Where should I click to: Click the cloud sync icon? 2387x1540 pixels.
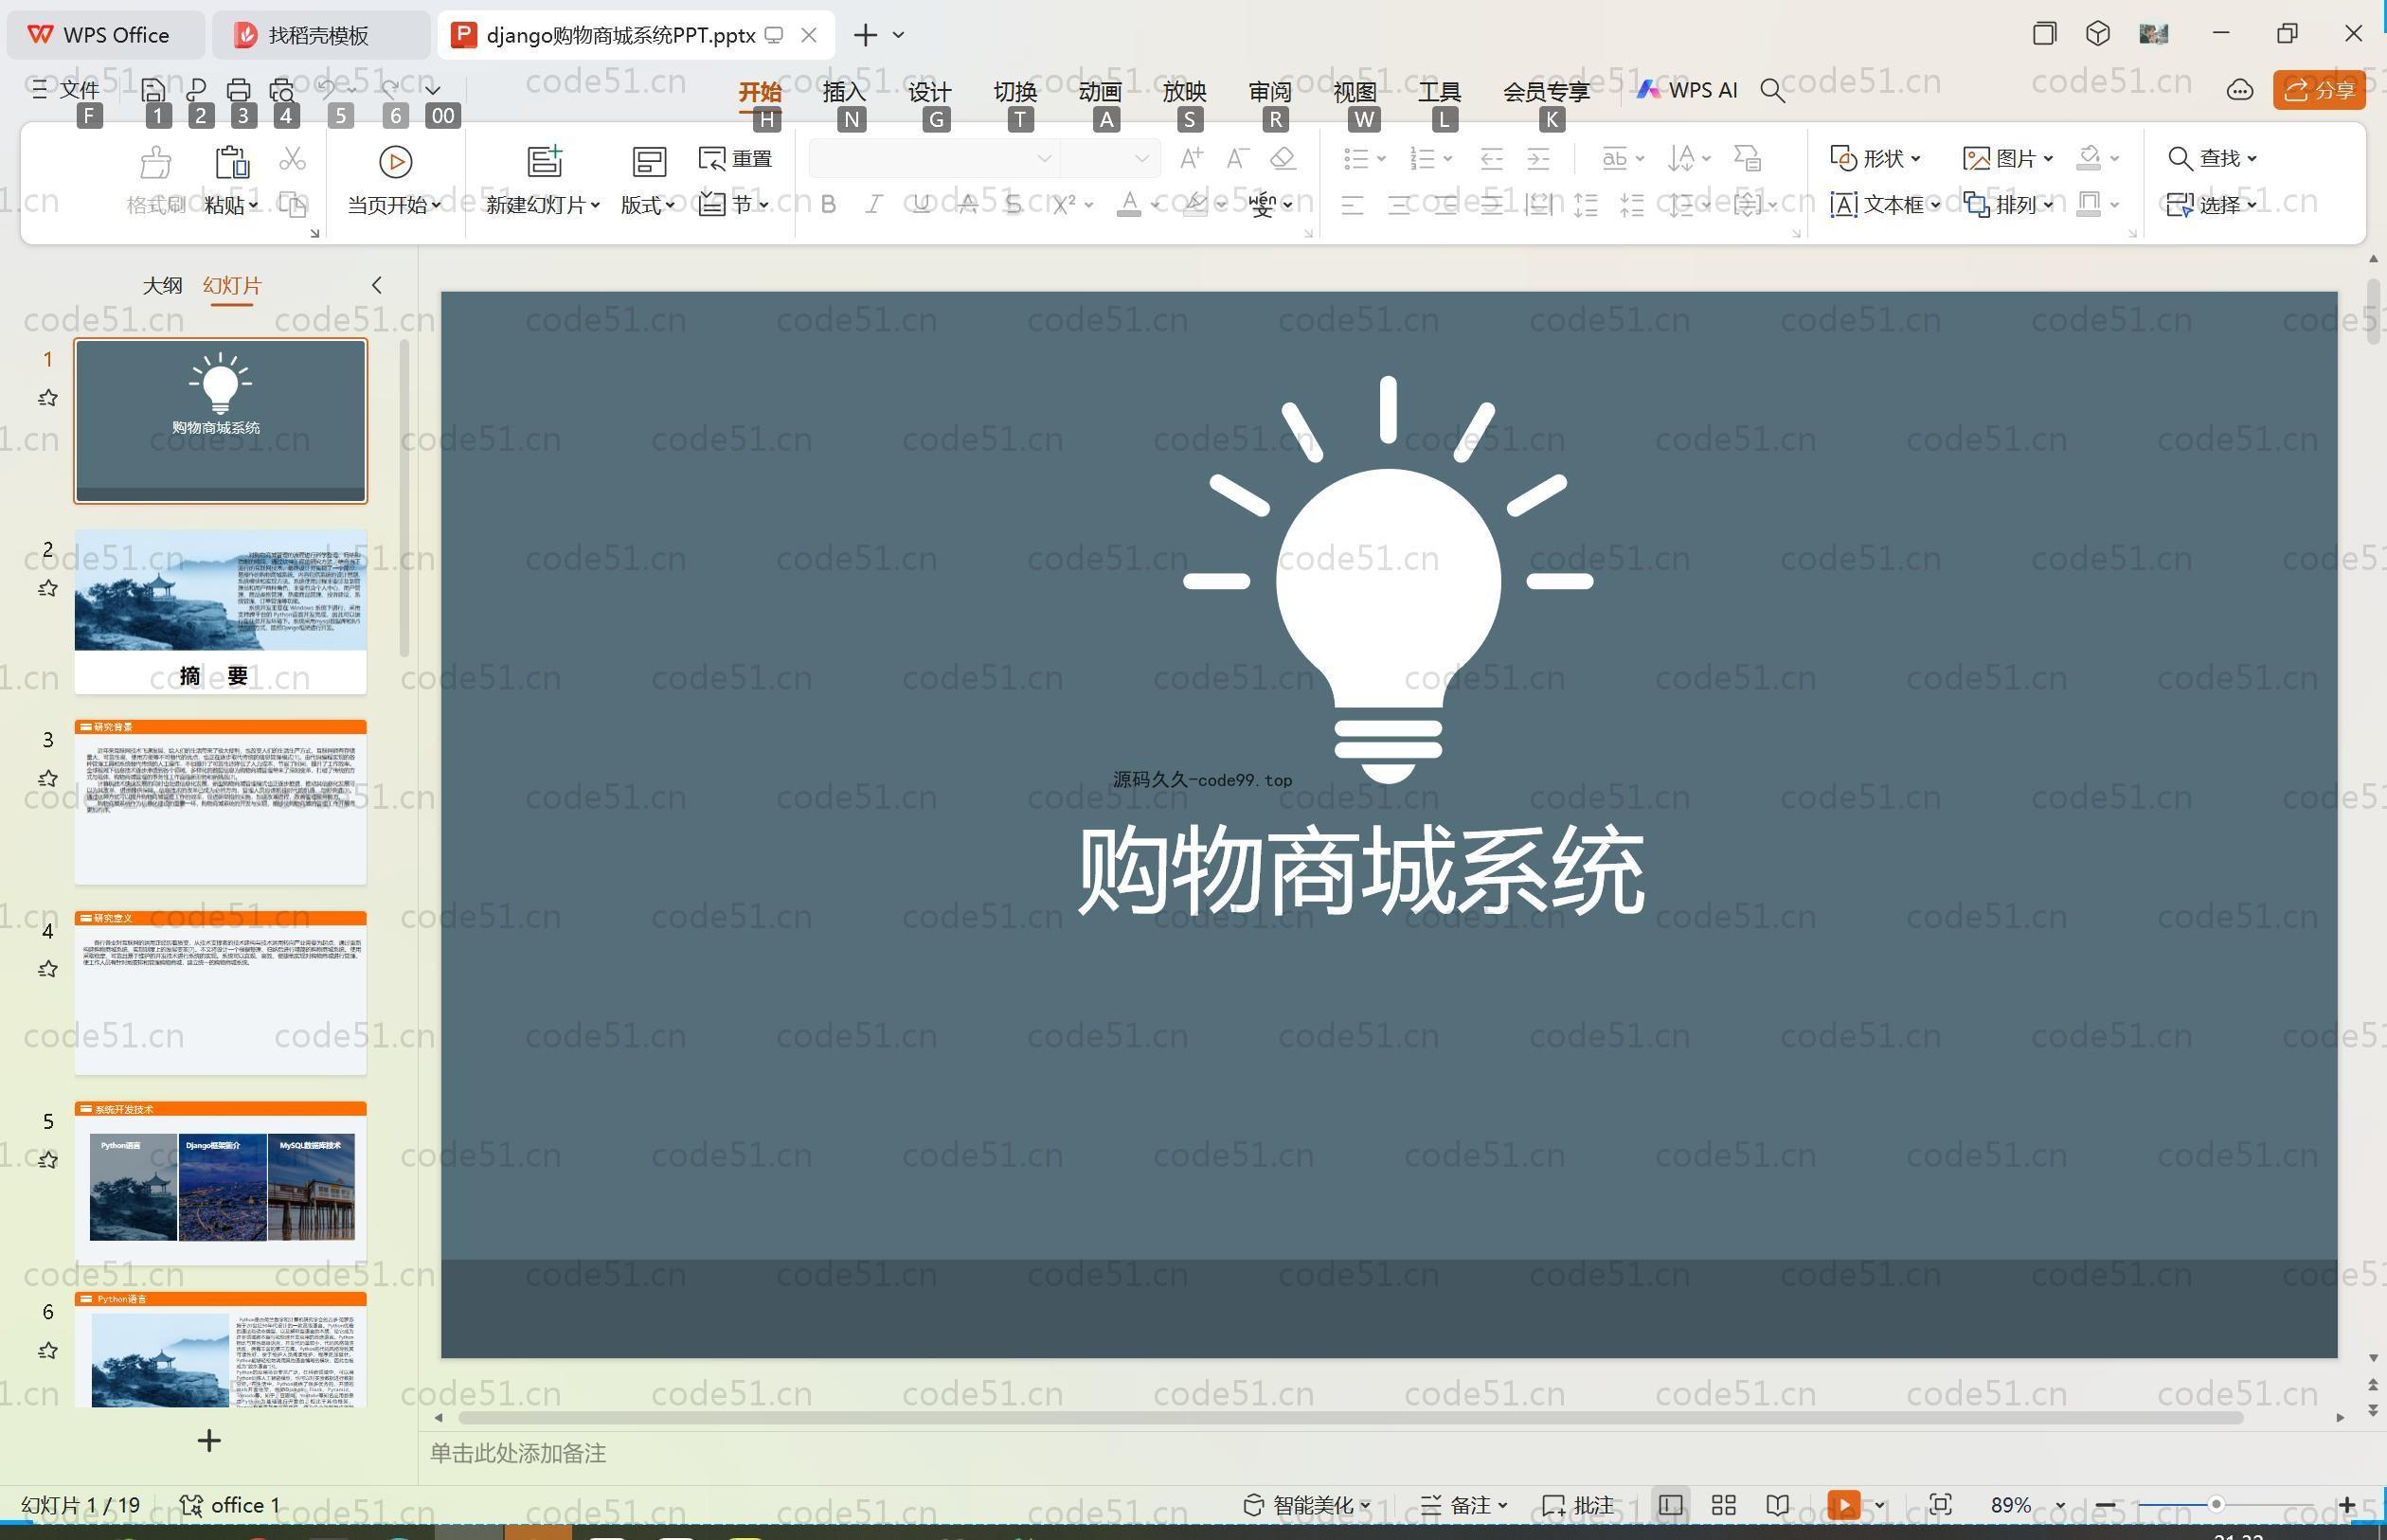point(2239,90)
